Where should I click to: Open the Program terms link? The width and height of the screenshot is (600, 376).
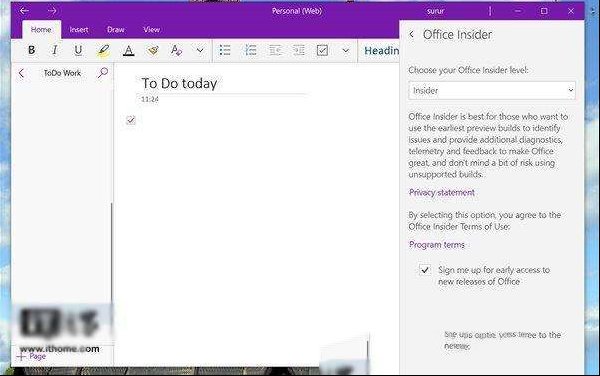(x=437, y=245)
